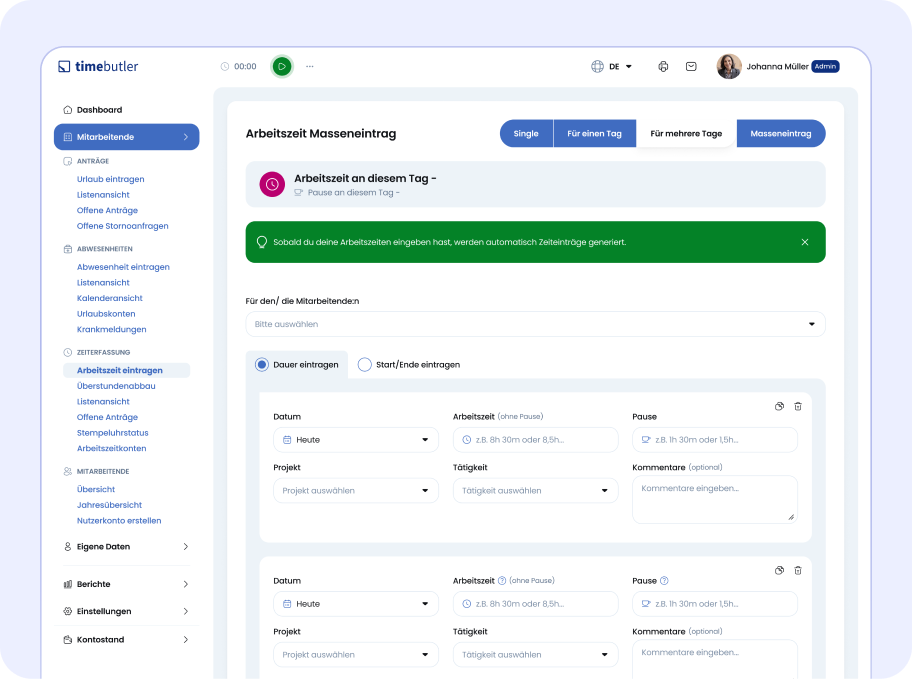Open the three-dot menu beside timer

tap(310, 66)
